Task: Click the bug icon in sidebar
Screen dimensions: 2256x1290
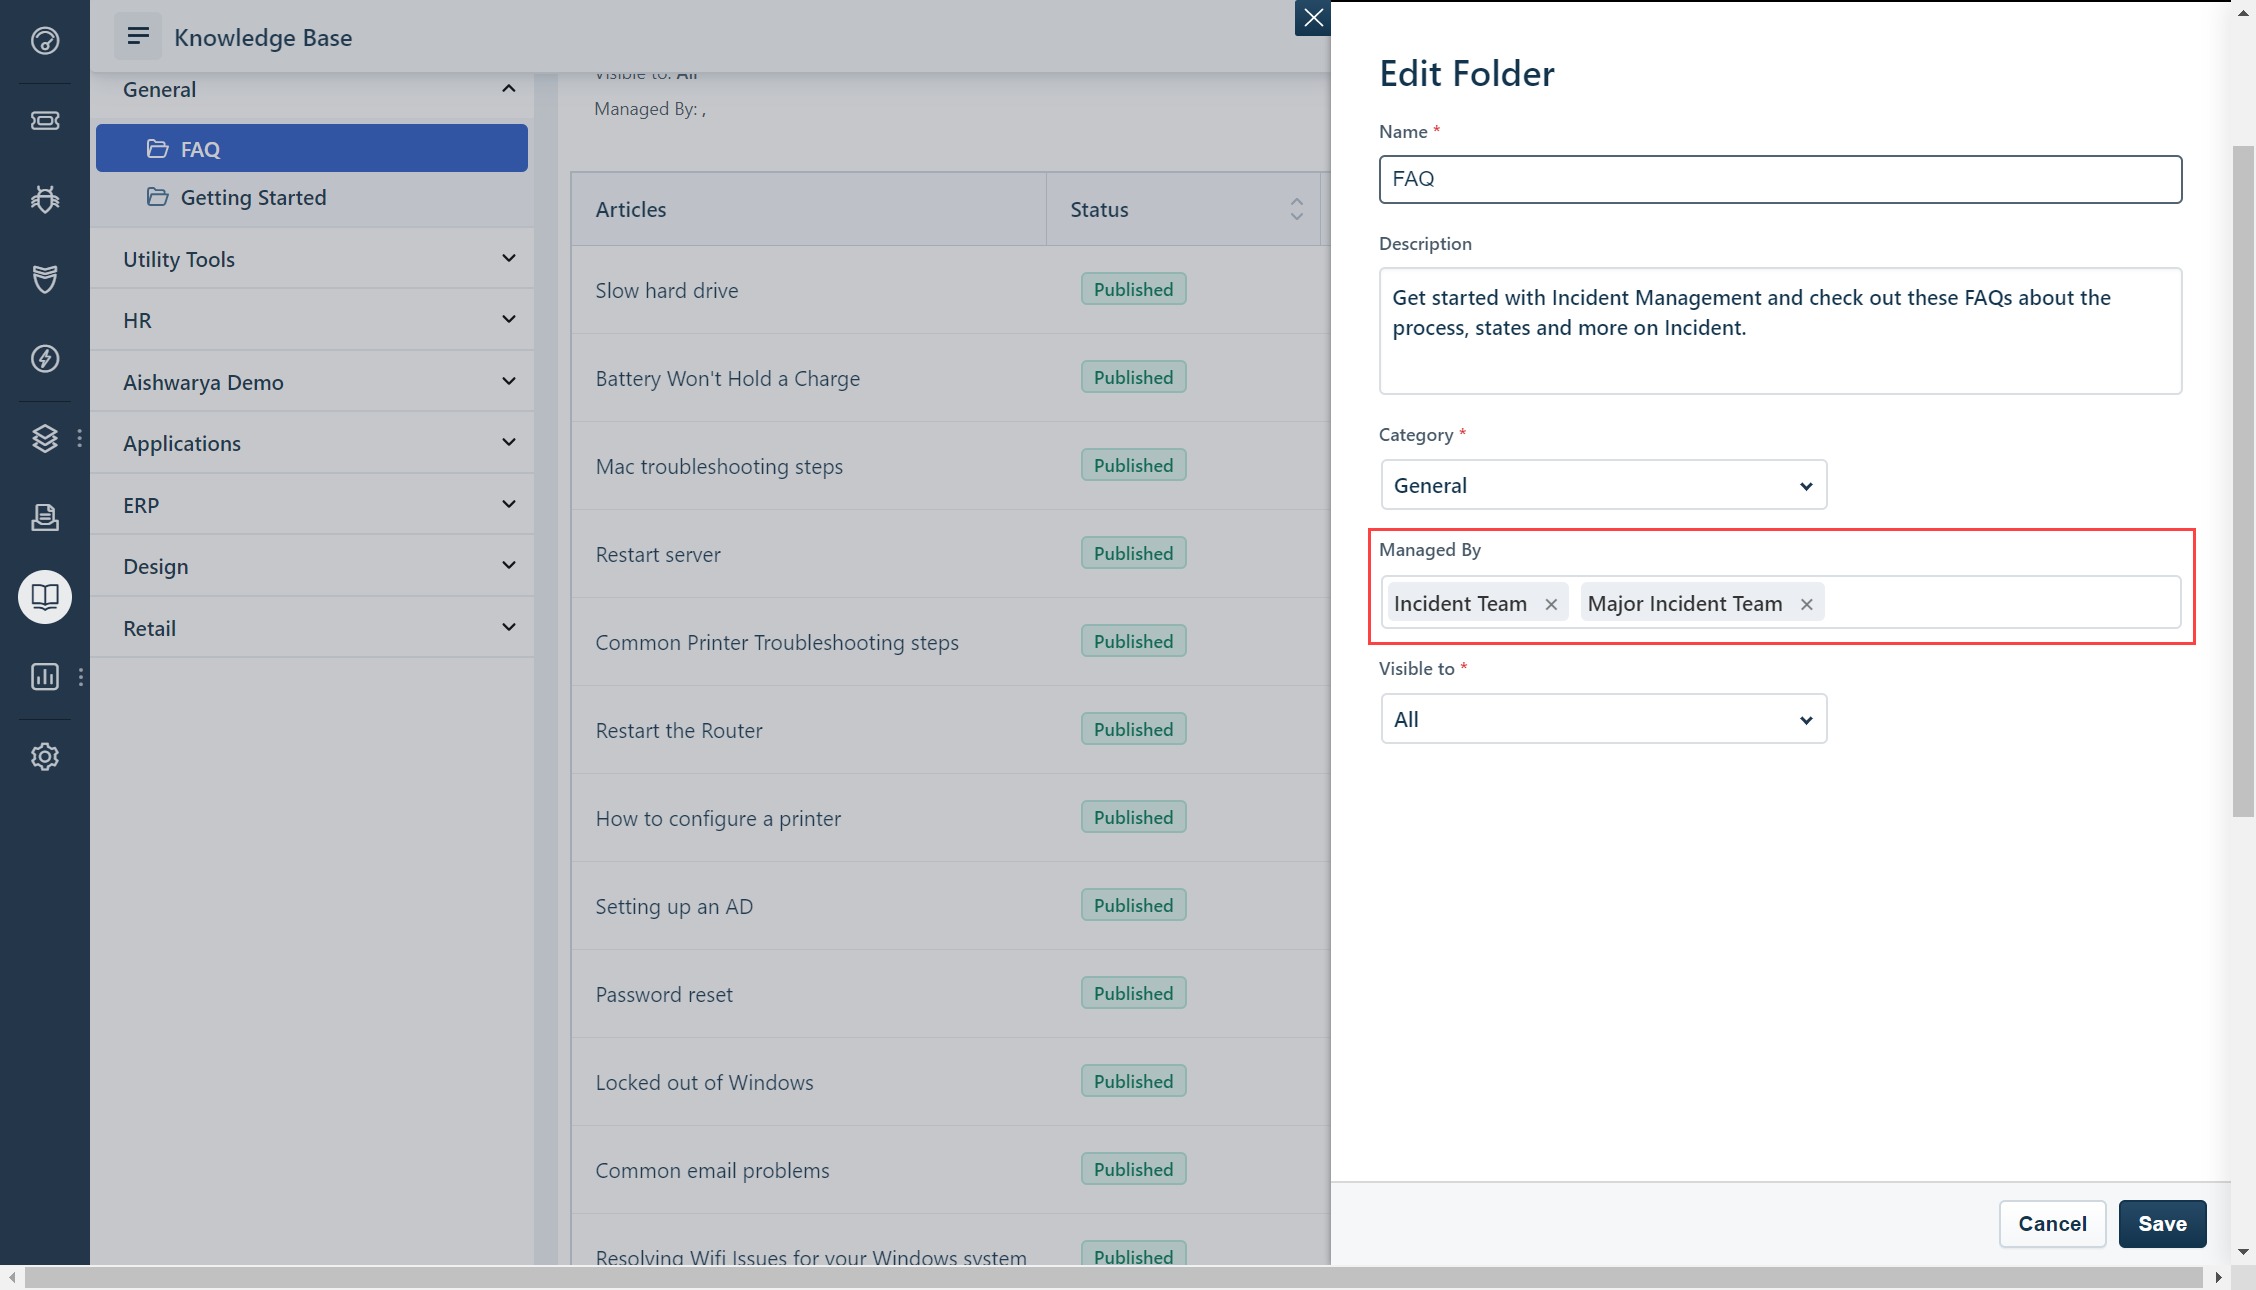Action: [45, 200]
